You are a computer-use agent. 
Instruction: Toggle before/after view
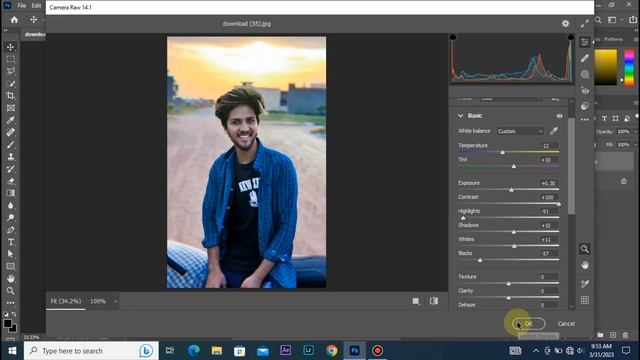(x=434, y=301)
